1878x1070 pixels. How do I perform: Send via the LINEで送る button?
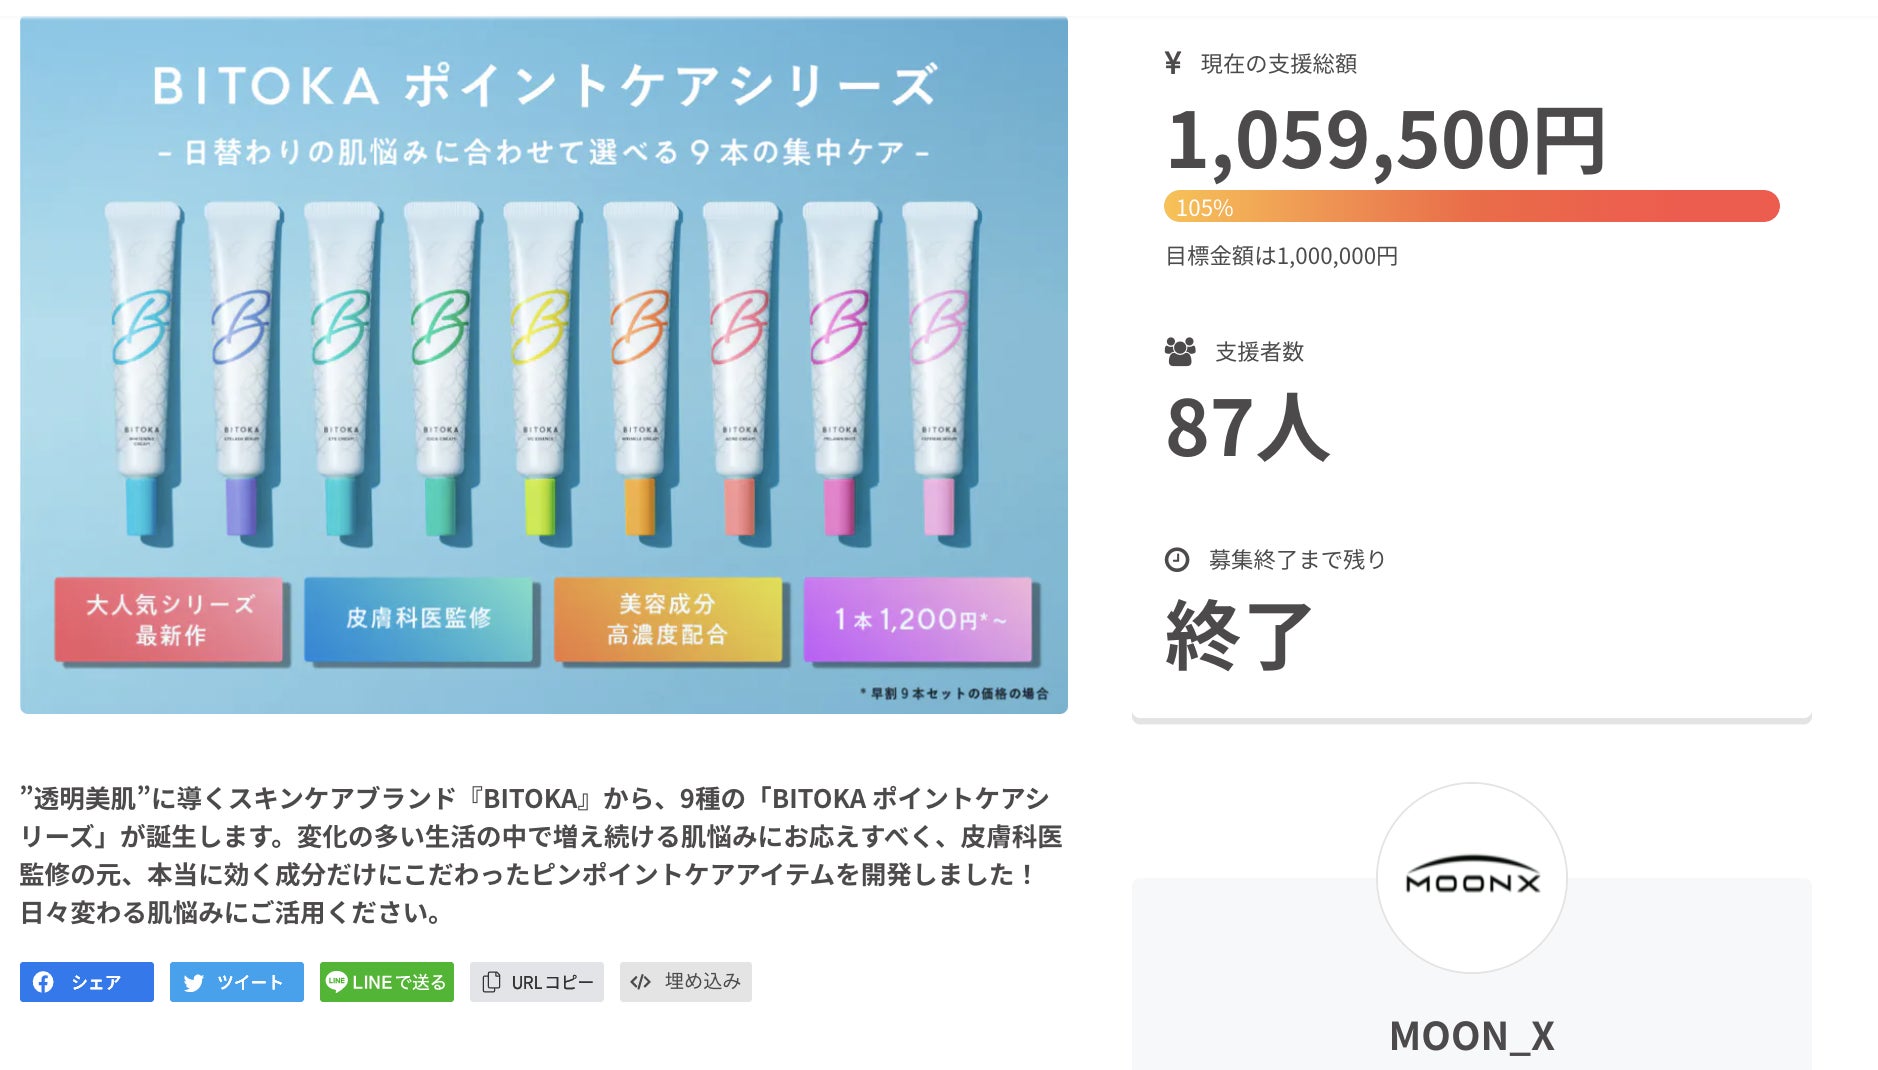click(x=399, y=982)
